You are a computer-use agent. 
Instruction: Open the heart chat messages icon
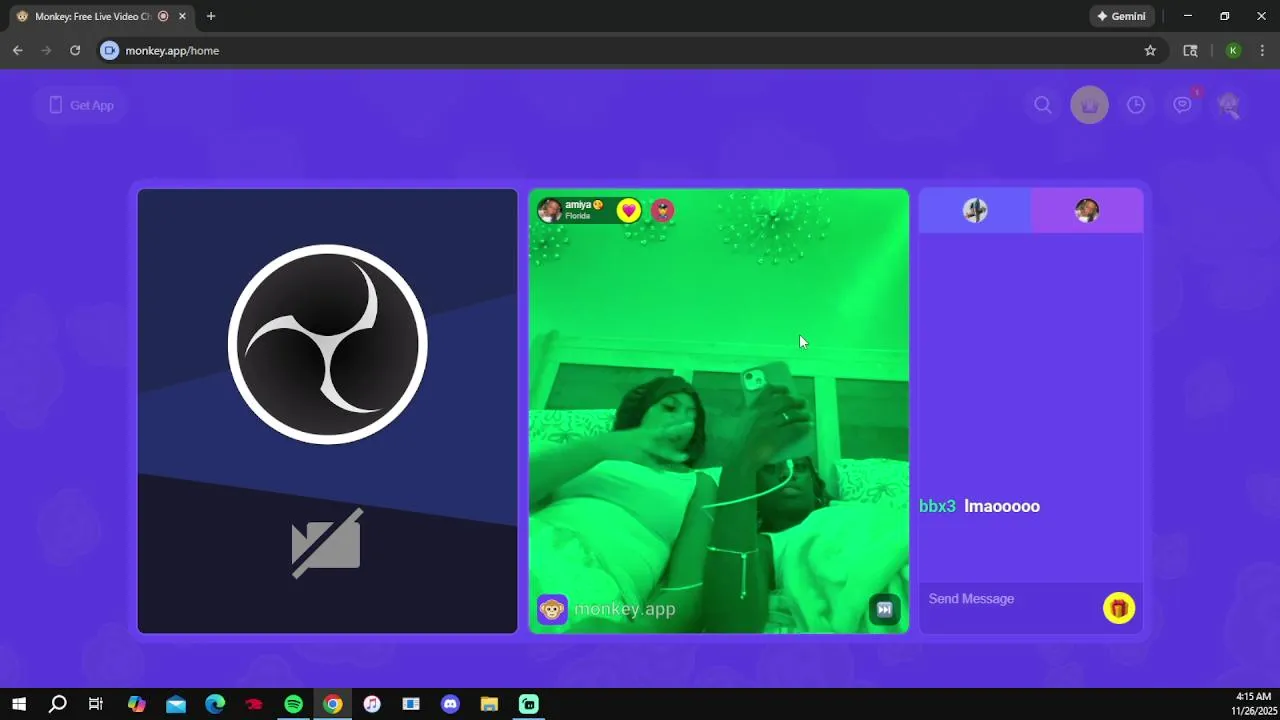coord(1183,105)
